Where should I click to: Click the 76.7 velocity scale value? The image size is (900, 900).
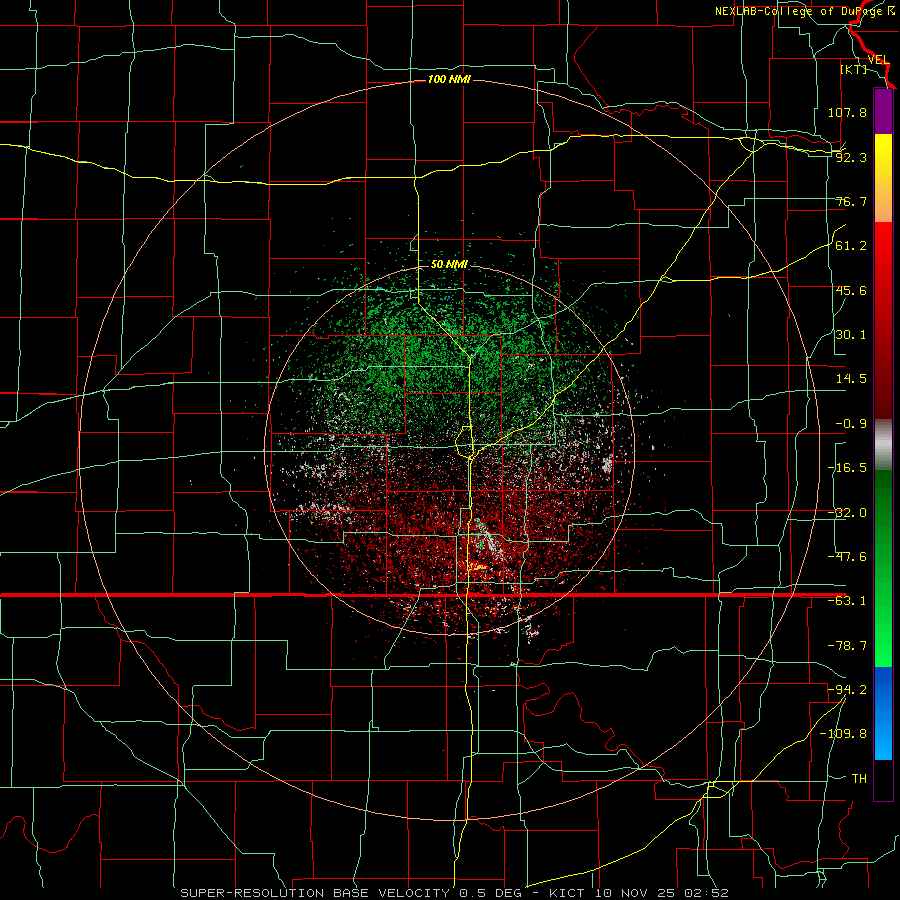(x=851, y=201)
